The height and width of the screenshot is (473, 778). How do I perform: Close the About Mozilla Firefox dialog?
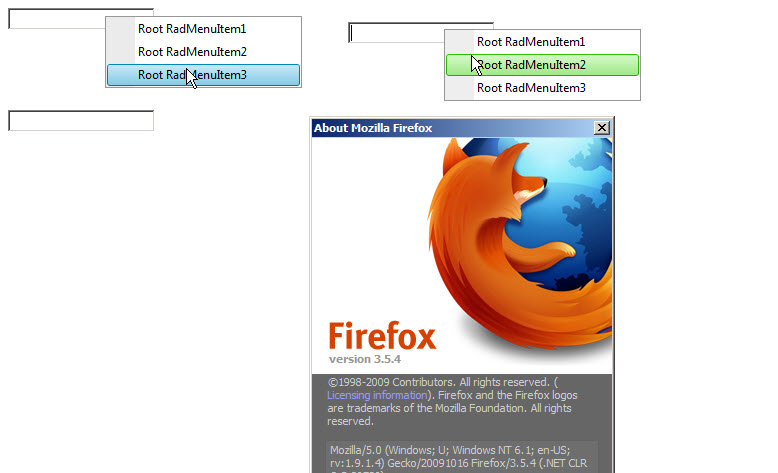tap(601, 128)
